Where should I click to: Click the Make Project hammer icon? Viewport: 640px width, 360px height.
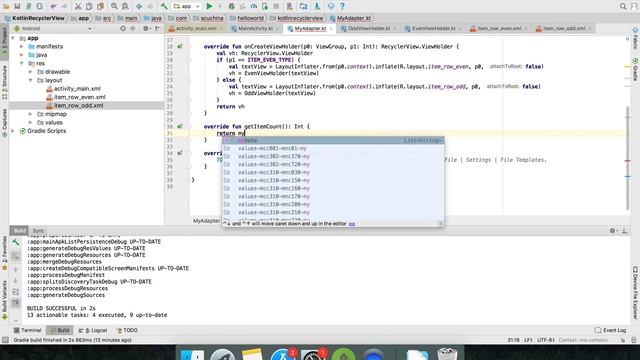(164, 7)
